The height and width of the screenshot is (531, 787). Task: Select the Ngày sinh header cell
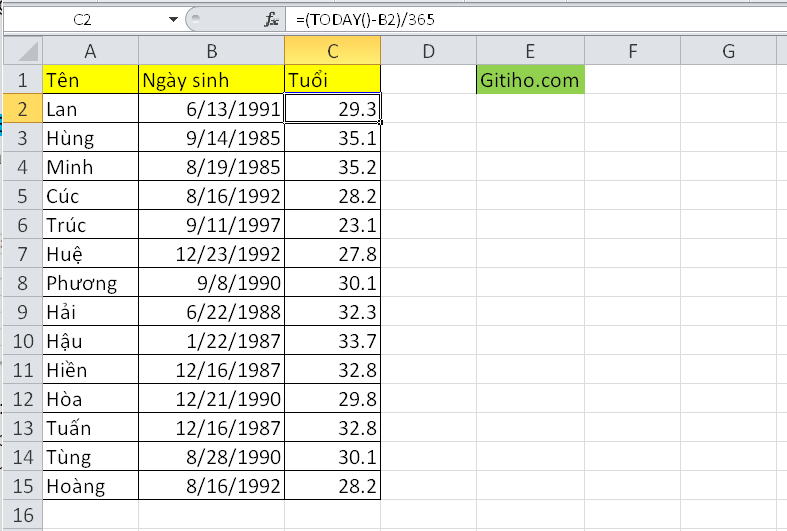point(211,80)
